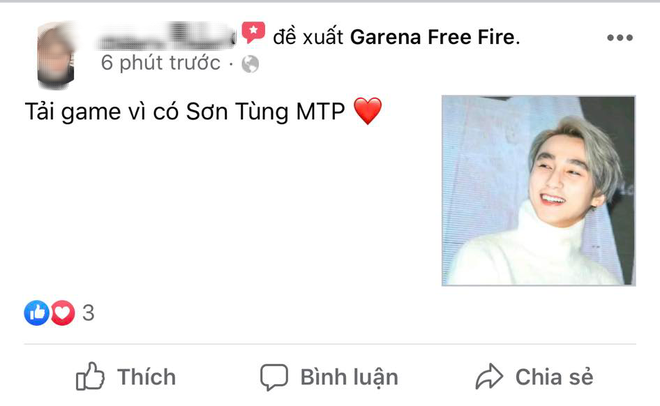Select the Bình luận text button

coord(349,377)
